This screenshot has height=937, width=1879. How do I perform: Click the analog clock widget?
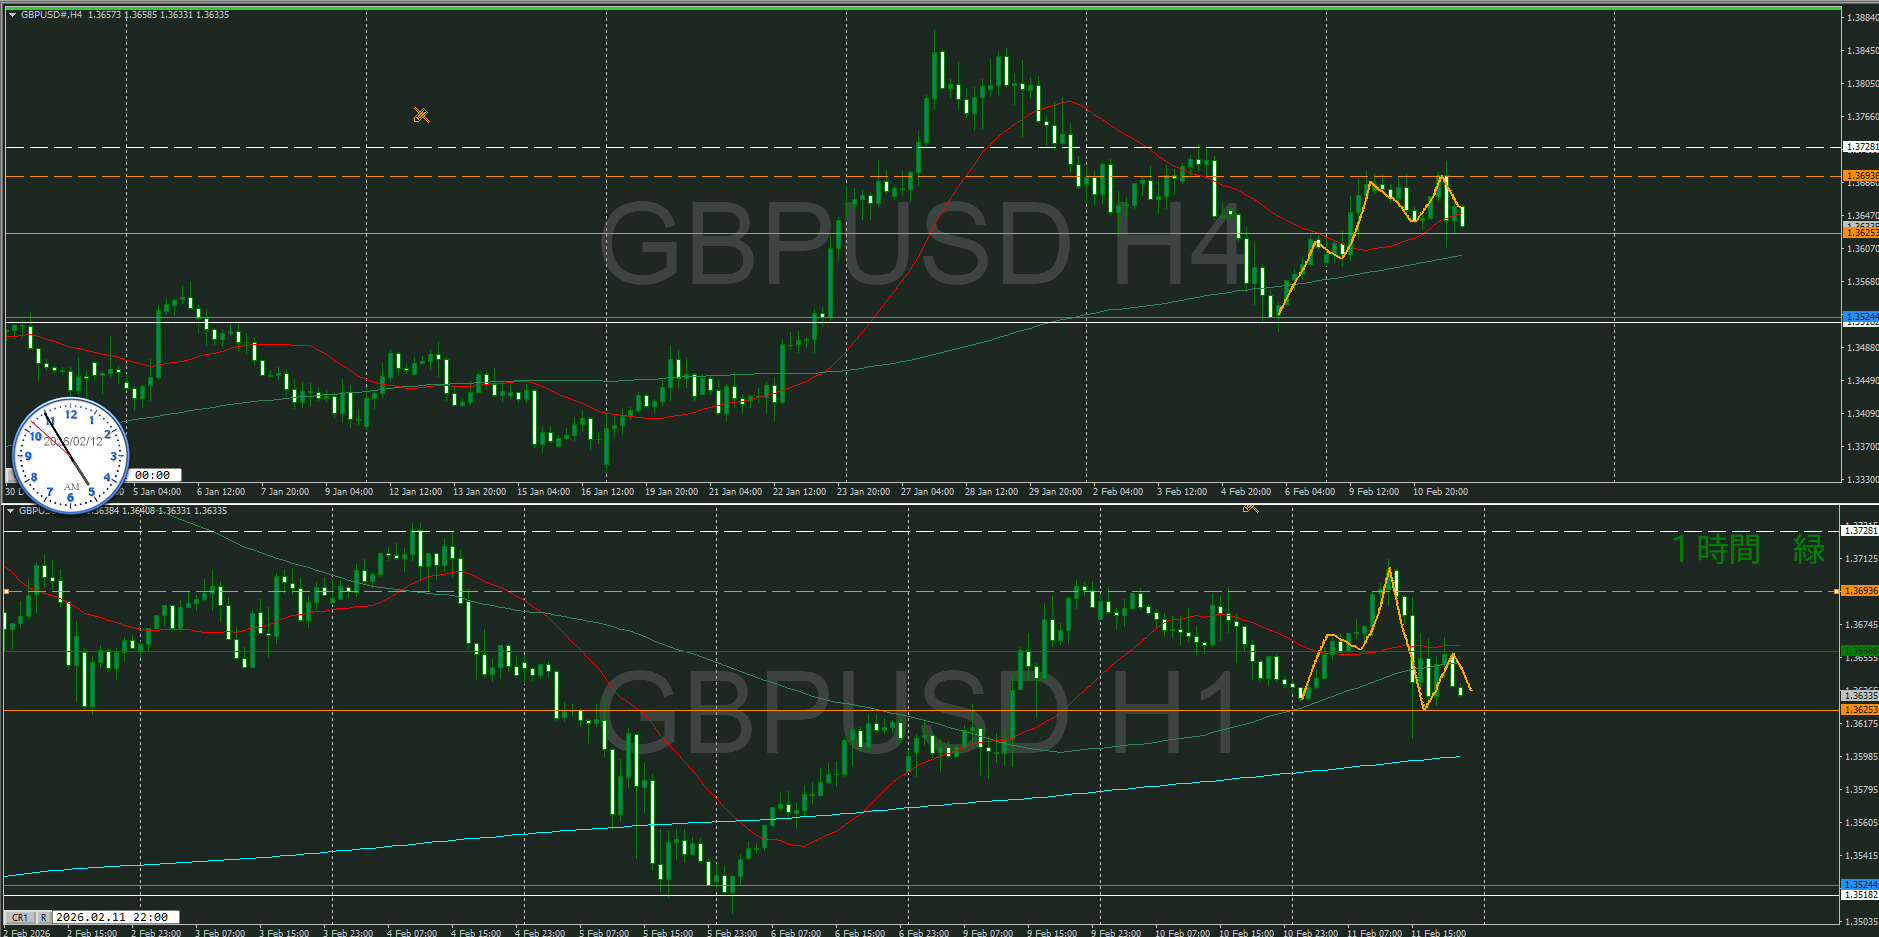(70, 456)
